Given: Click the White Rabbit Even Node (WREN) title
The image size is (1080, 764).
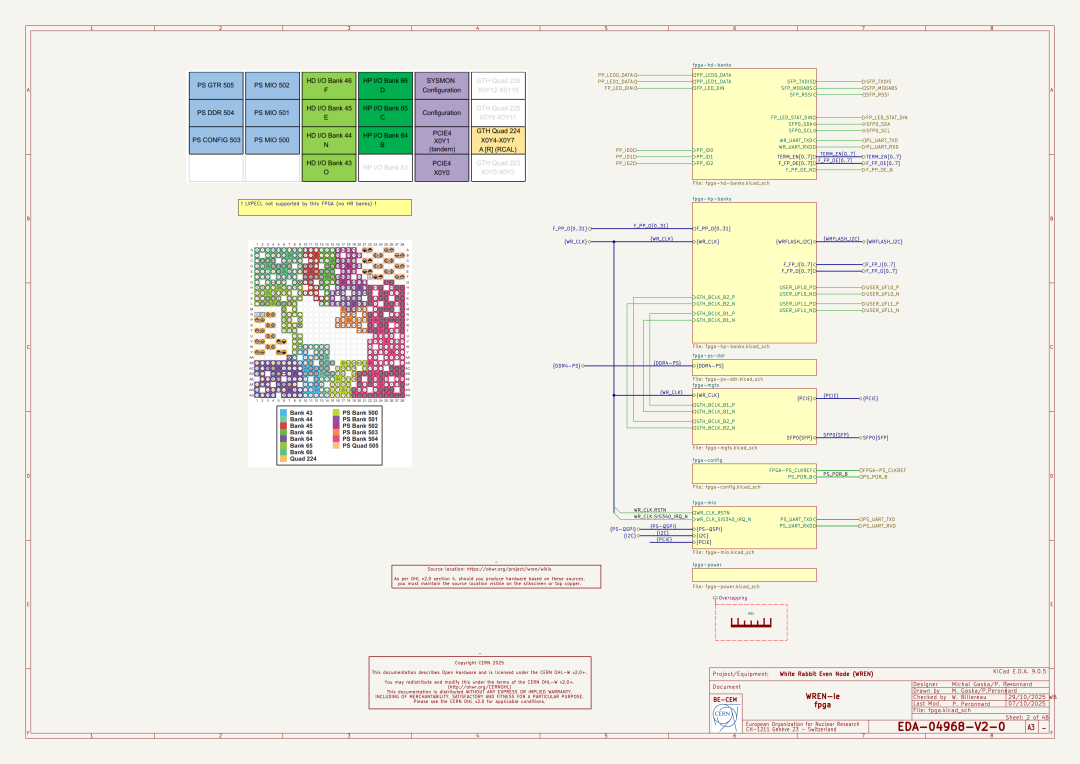Looking at the screenshot, I should point(826,674).
